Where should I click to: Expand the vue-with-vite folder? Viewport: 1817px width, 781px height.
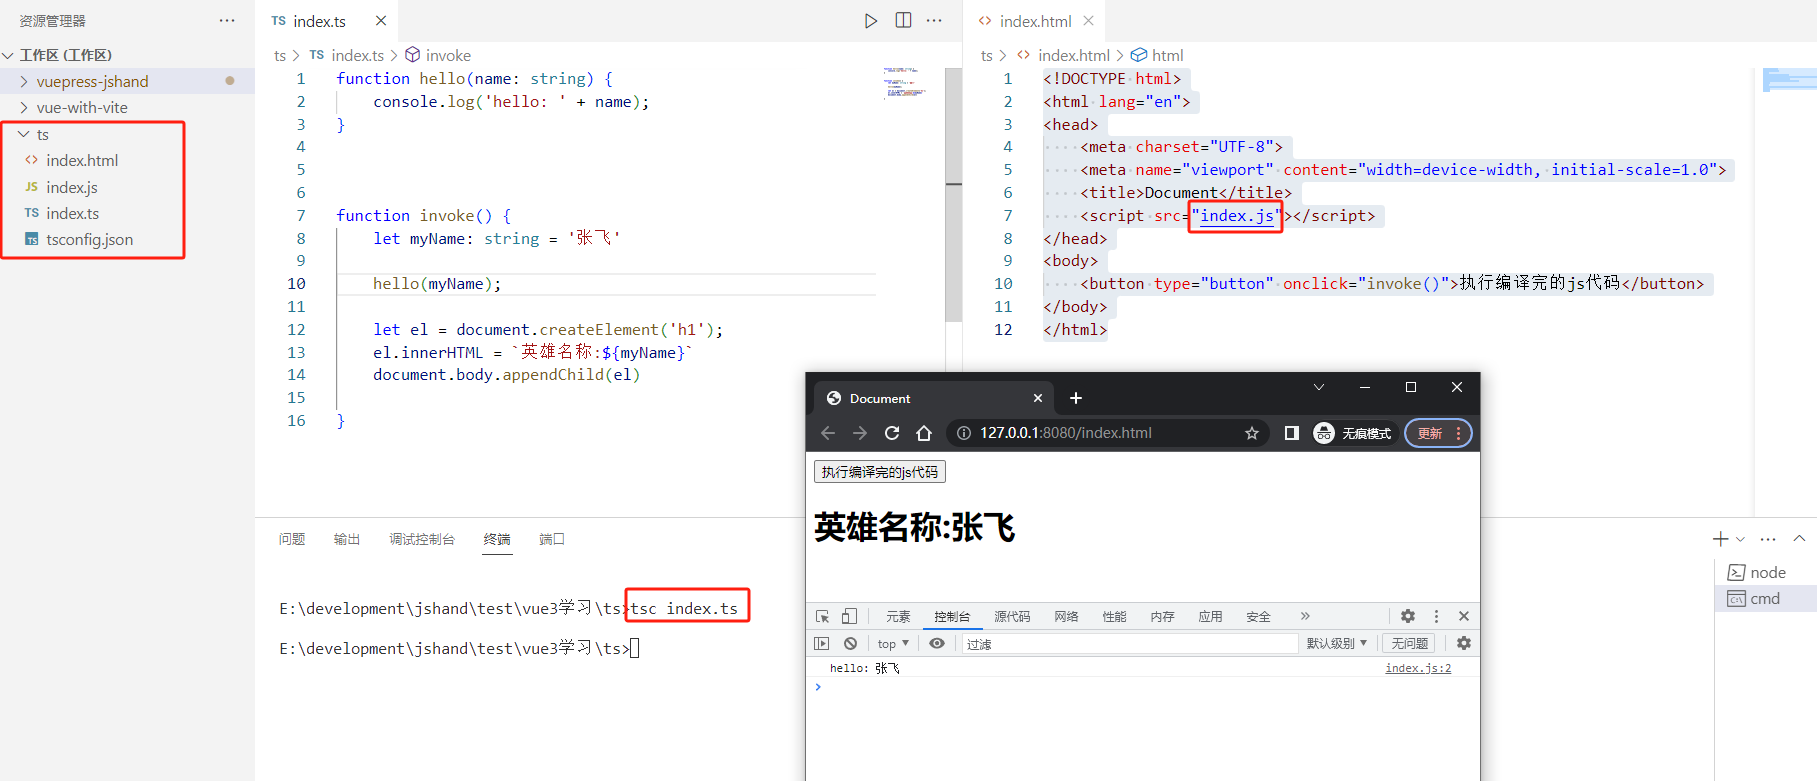[x=24, y=107]
